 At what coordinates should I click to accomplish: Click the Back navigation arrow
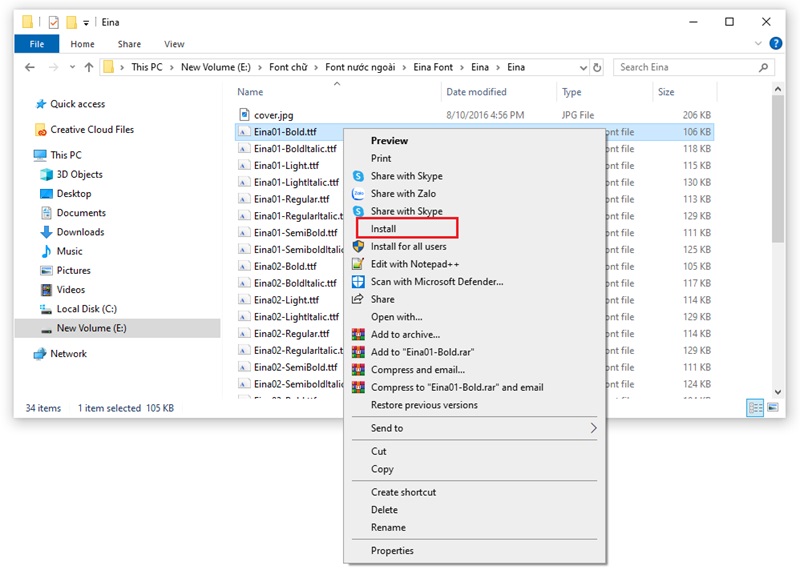click(30, 67)
